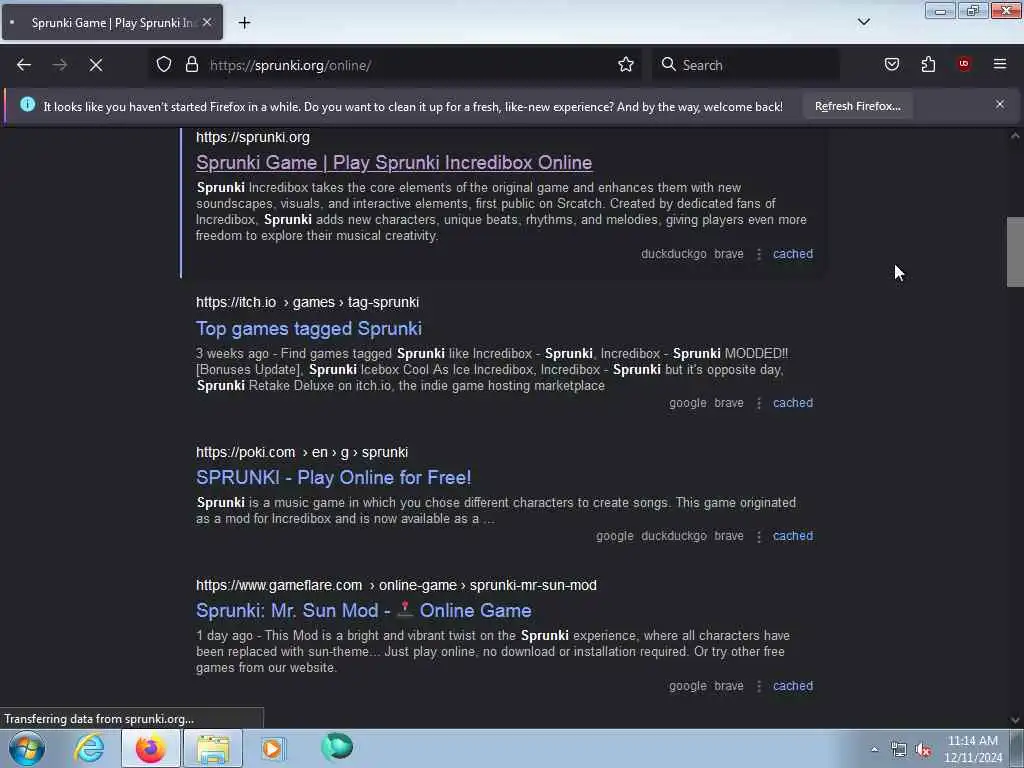
Task: Open cached version of sprunki.org result
Action: click(x=793, y=254)
